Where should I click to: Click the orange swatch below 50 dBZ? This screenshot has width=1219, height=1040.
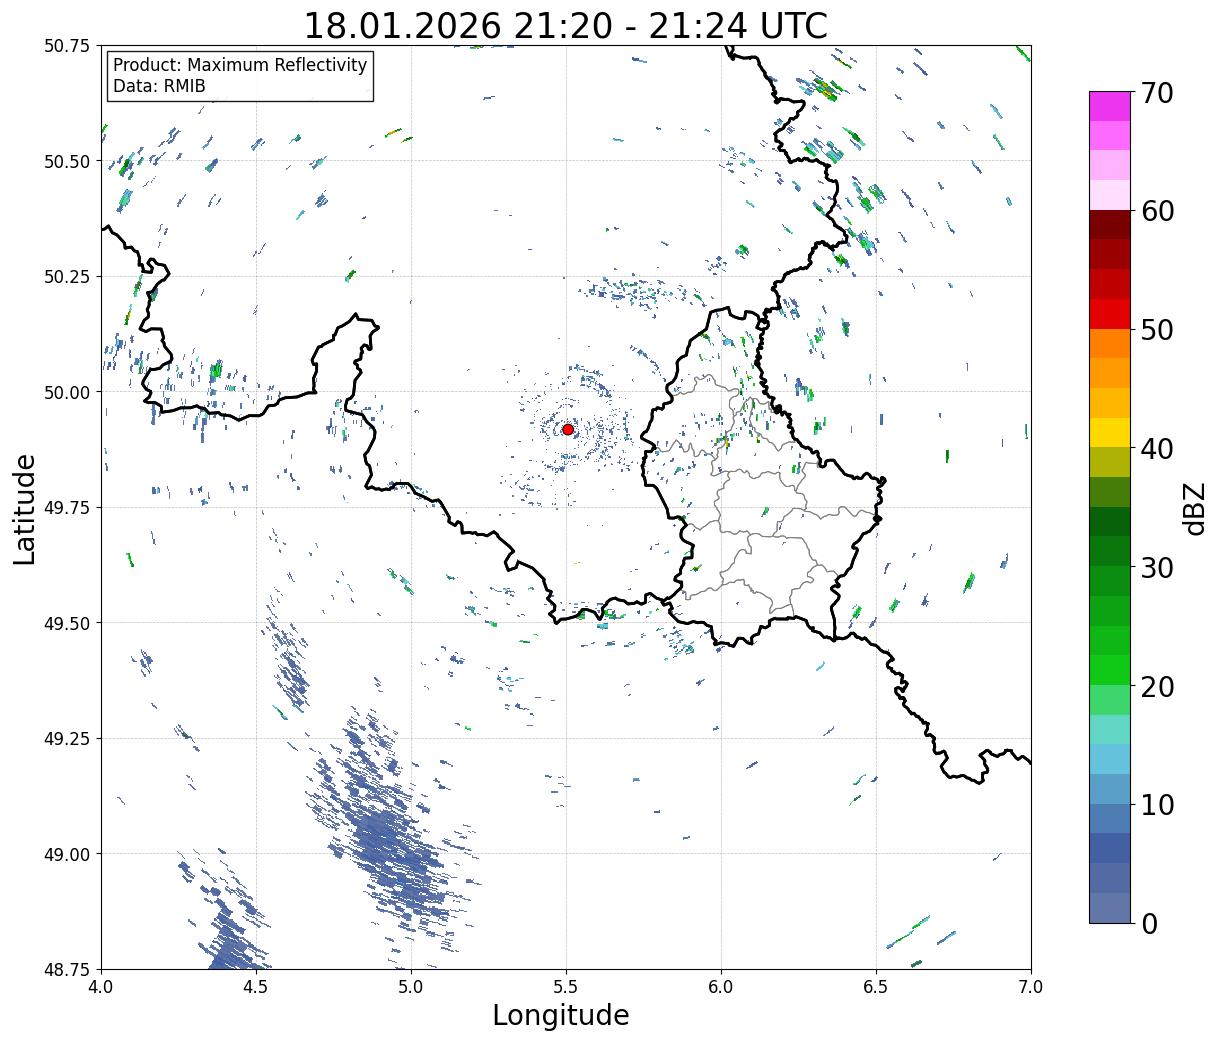(x=1110, y=344)
